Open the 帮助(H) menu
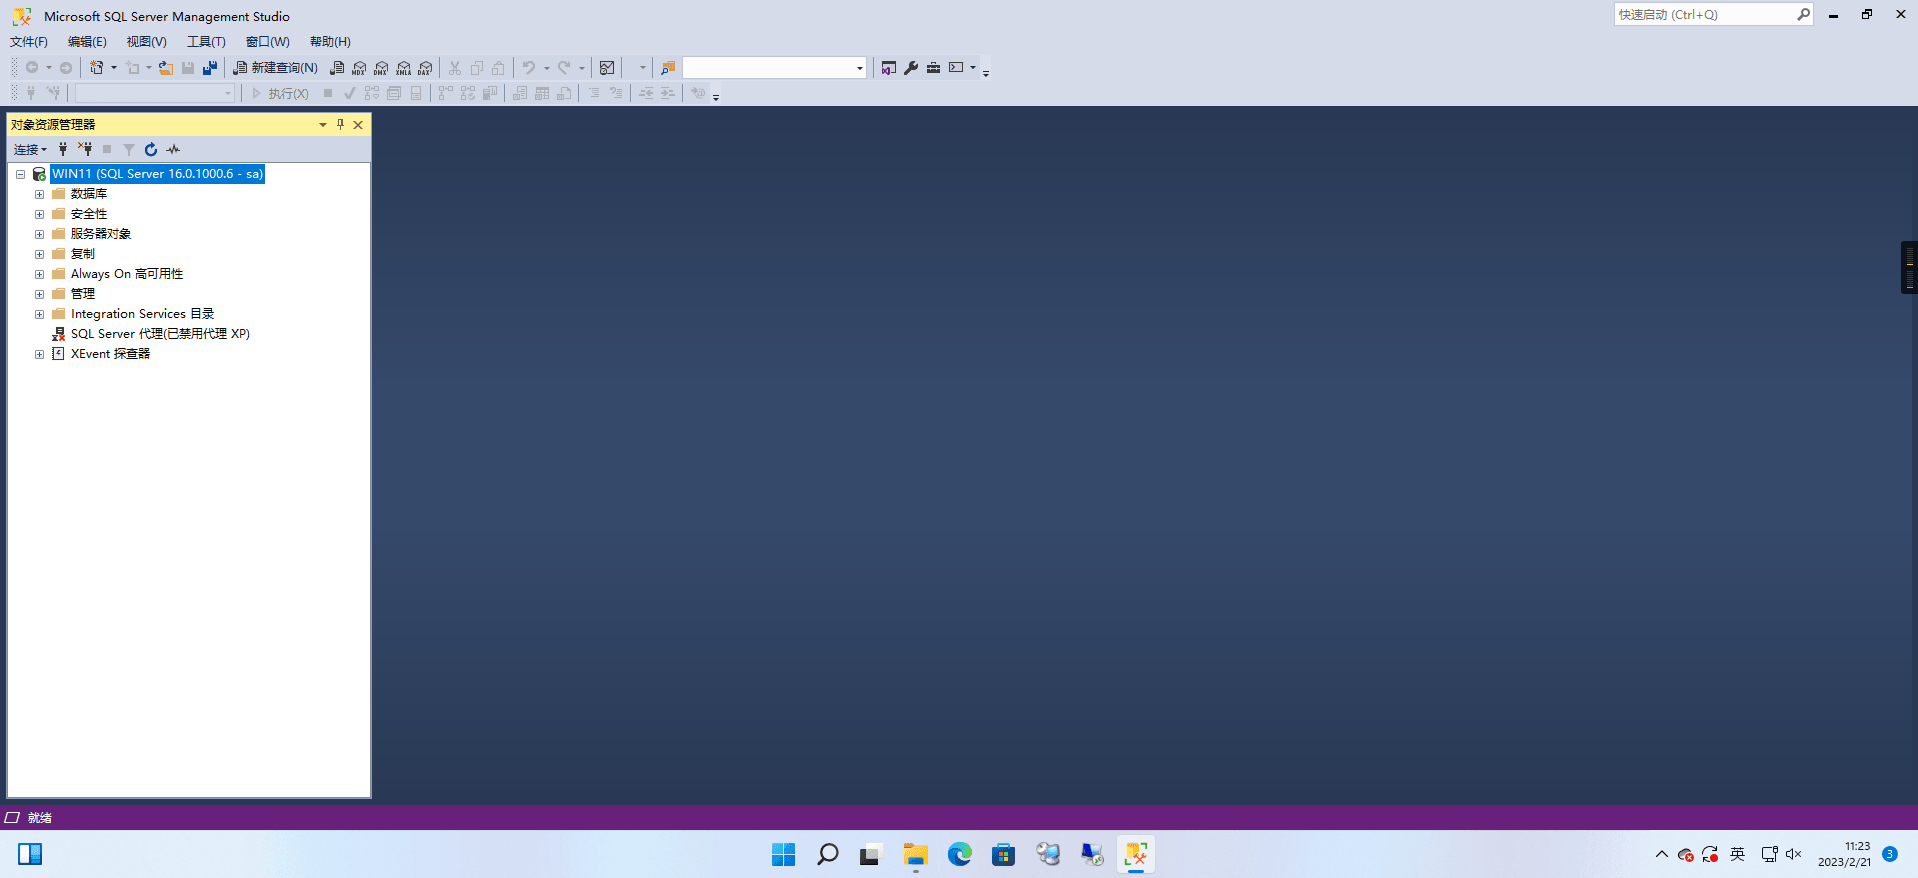The width and height of the screenshot is (1918, 878). (330, 42)
